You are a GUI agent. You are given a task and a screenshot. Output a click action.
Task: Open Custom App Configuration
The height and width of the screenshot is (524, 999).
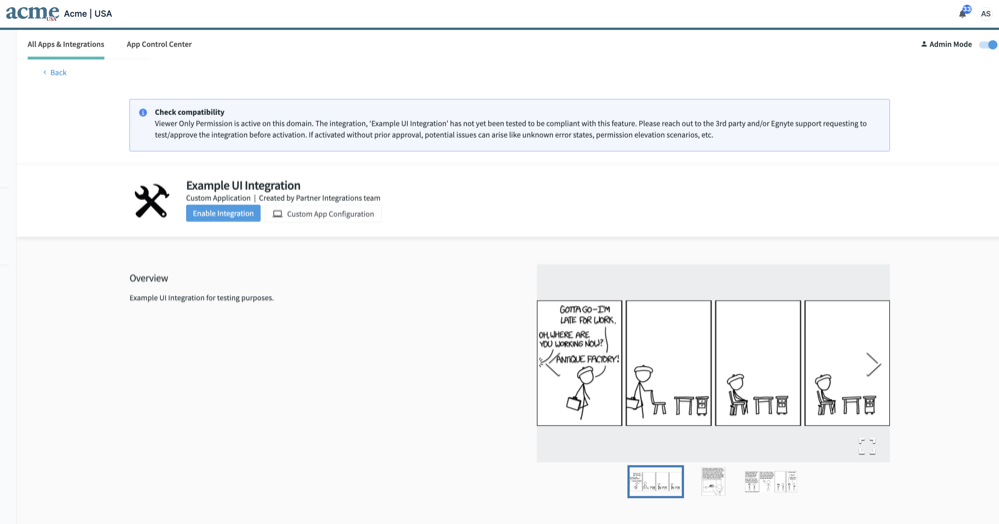pyautogui.click(x=324, y=214)
